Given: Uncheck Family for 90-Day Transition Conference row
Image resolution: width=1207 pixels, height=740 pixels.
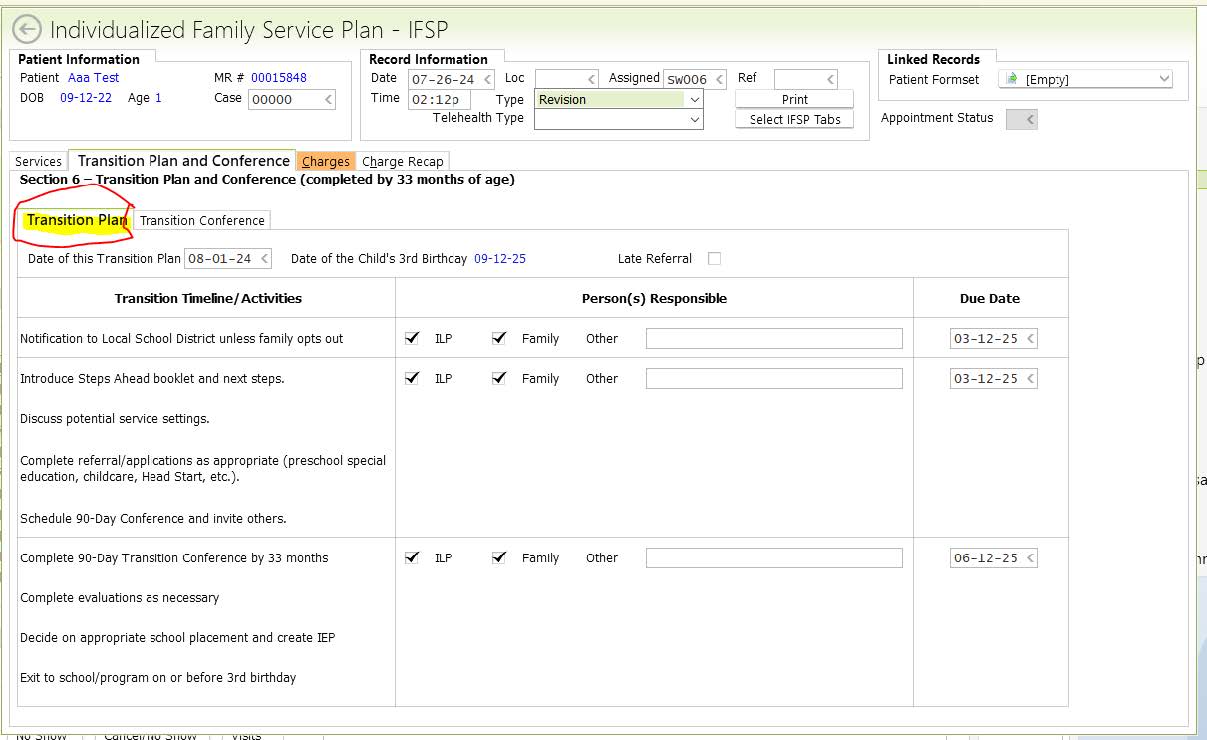Looking at the screenshot, I should [499, 558].
